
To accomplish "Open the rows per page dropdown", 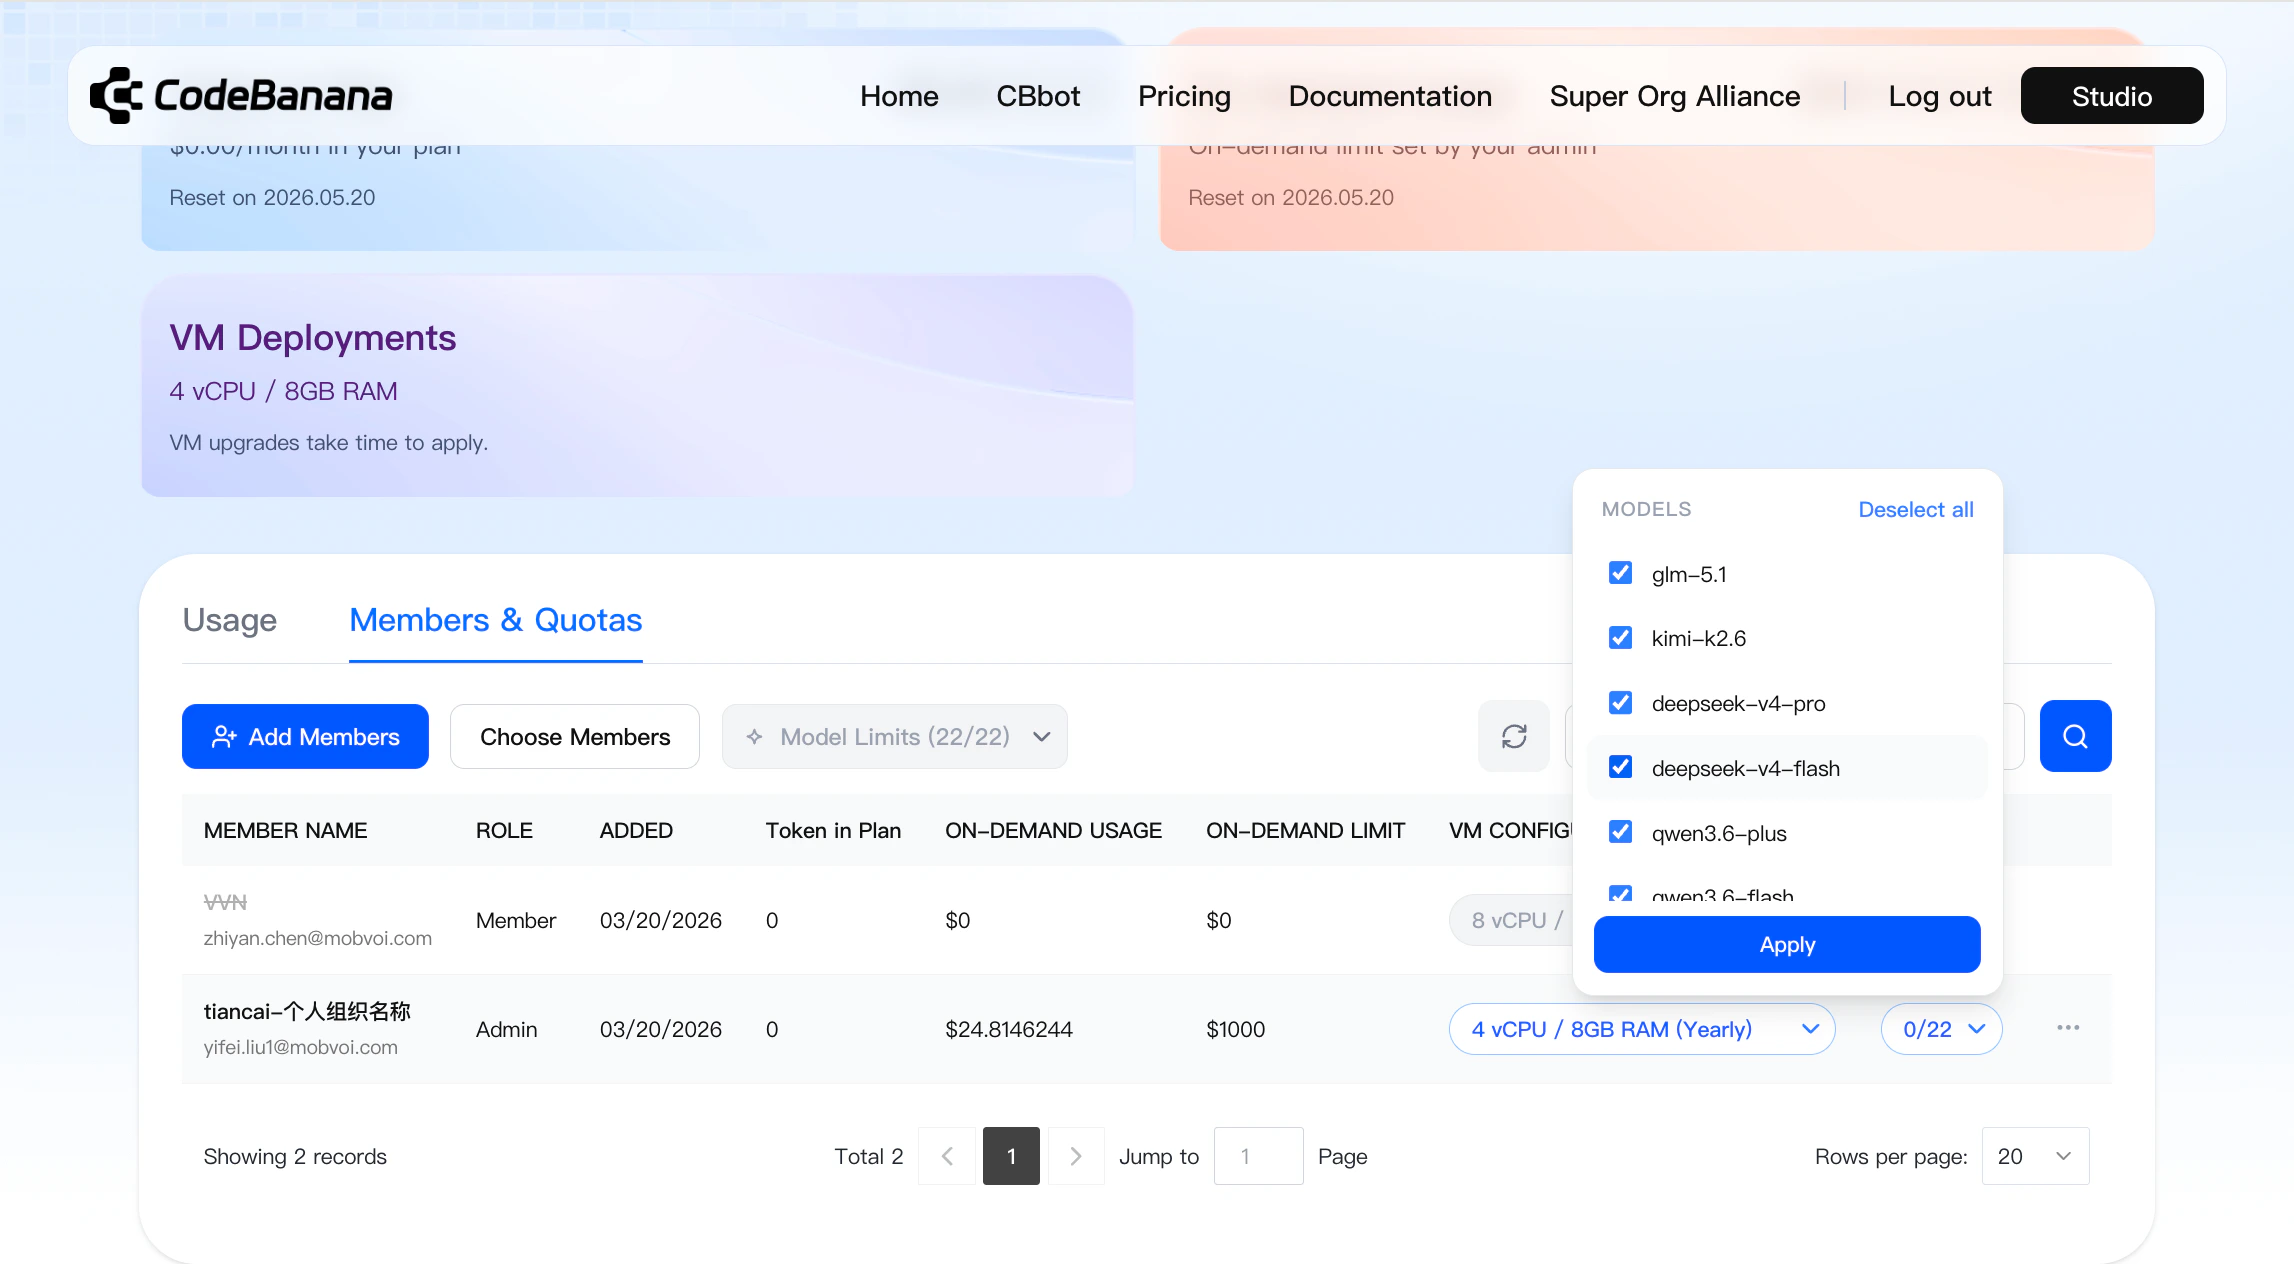I will [2035, 1156].
